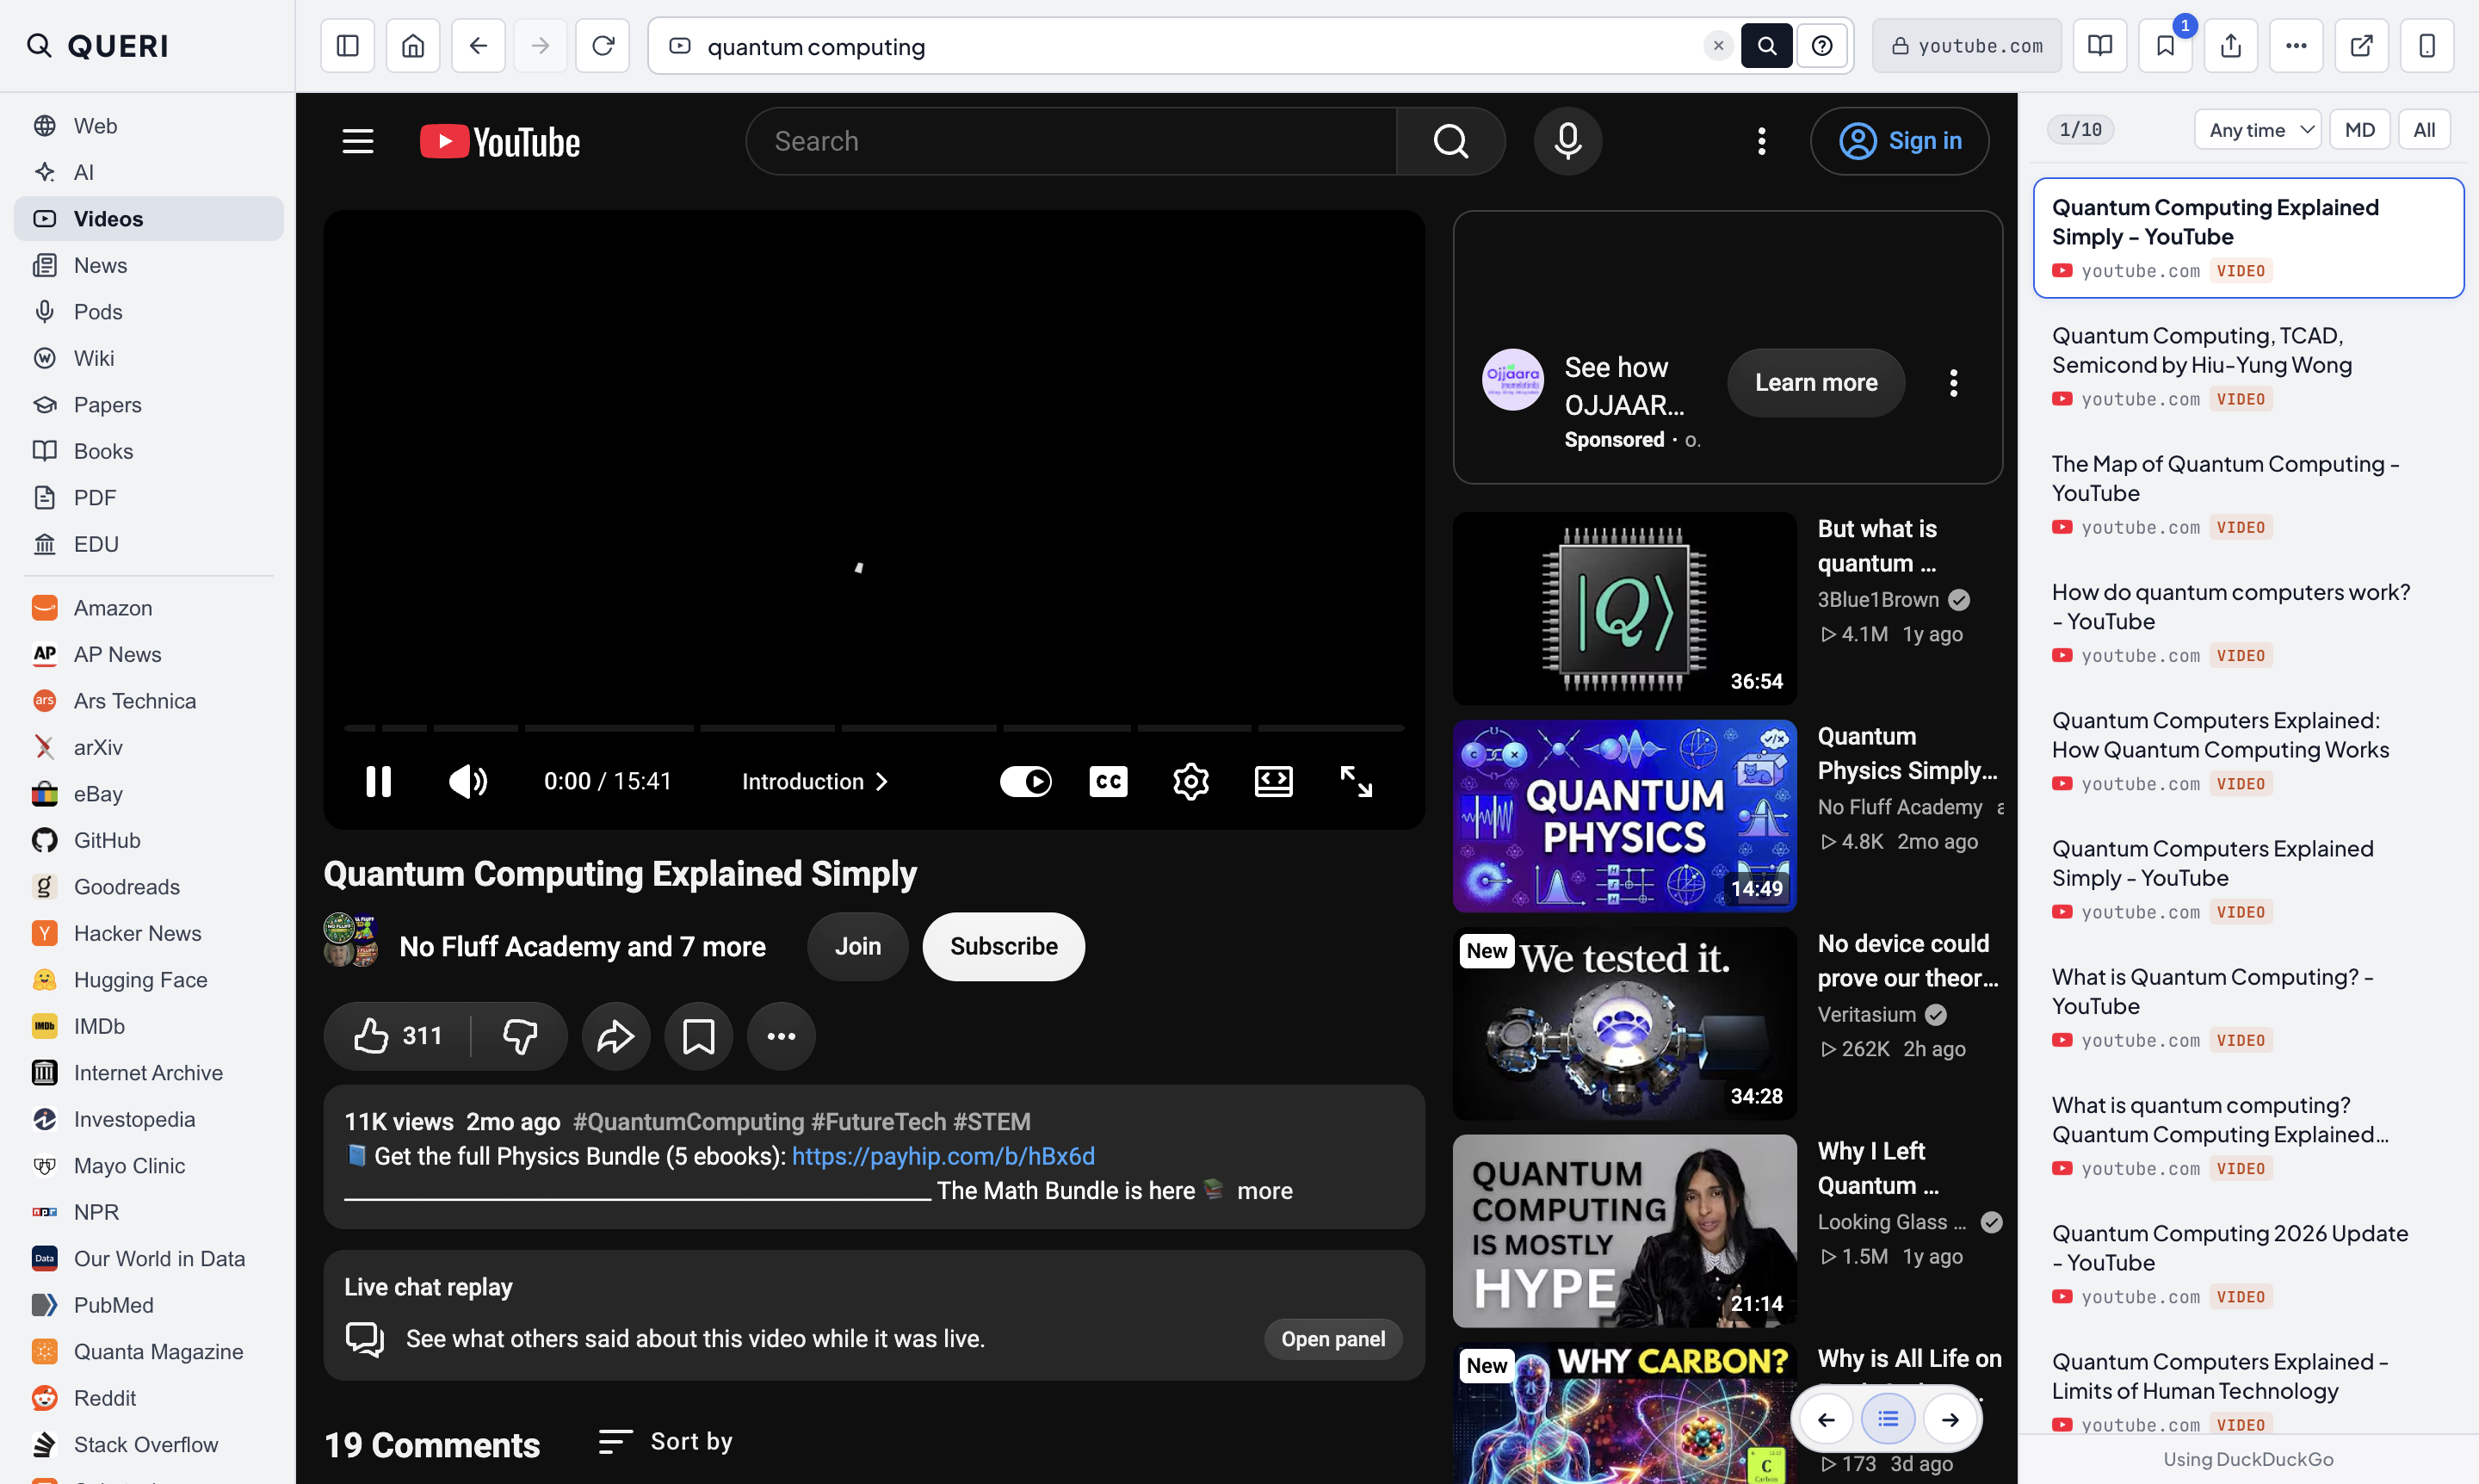The width and height of the screenshot is (2479, 1484).
Task: Open Quantum Physics thumbnail
Action: click(1624, 815)
